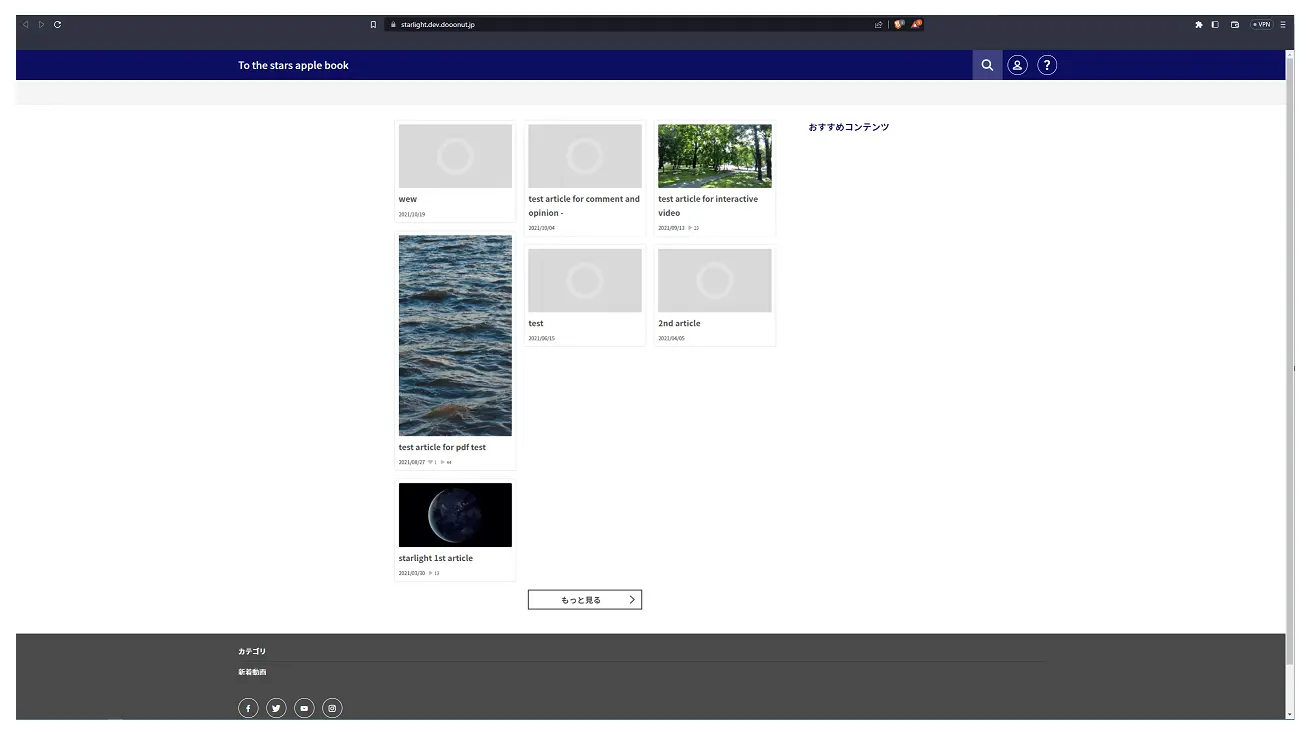Viewport: 1311px width, 734px height.
Task: Open 'test article for pdf test' water image
Action: coord(455,335)
